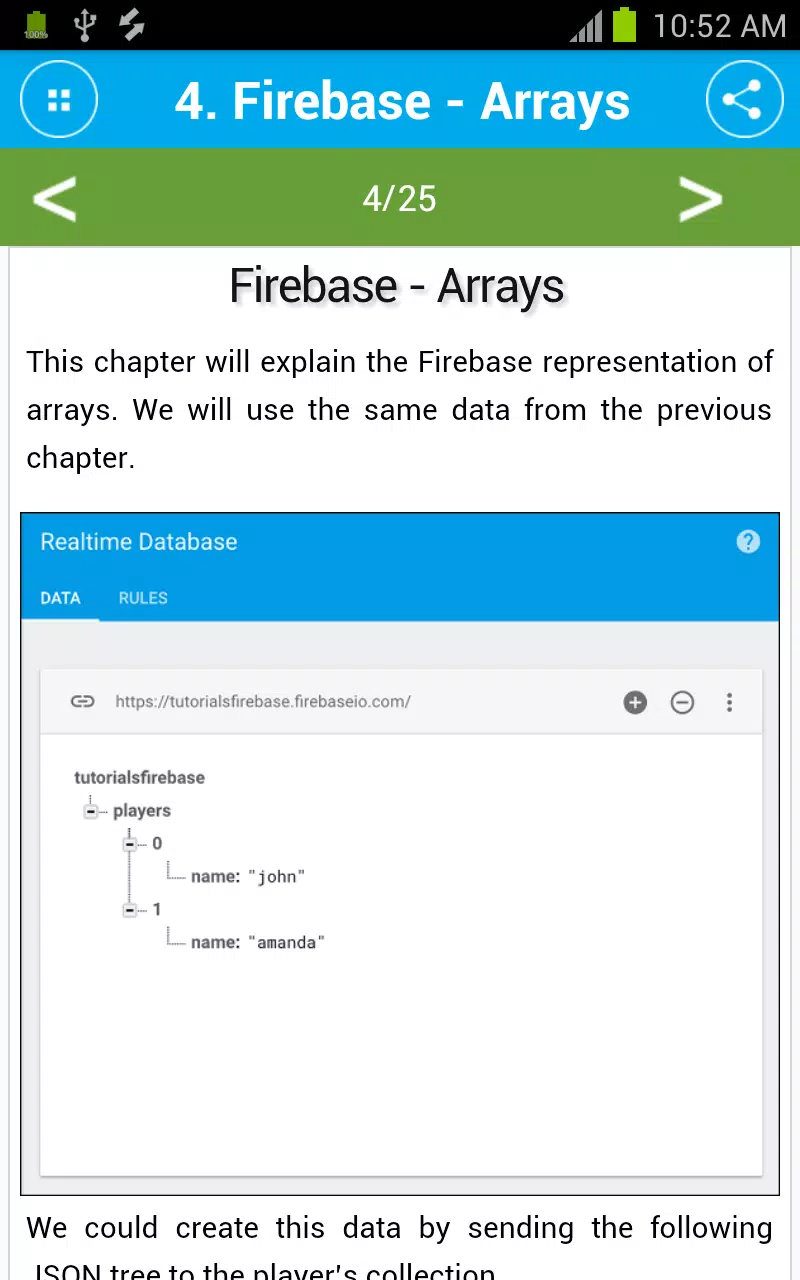Switch to the RULES tab
The height and width of the screenshot is (1280, 800).
click(x=143, y=598)
